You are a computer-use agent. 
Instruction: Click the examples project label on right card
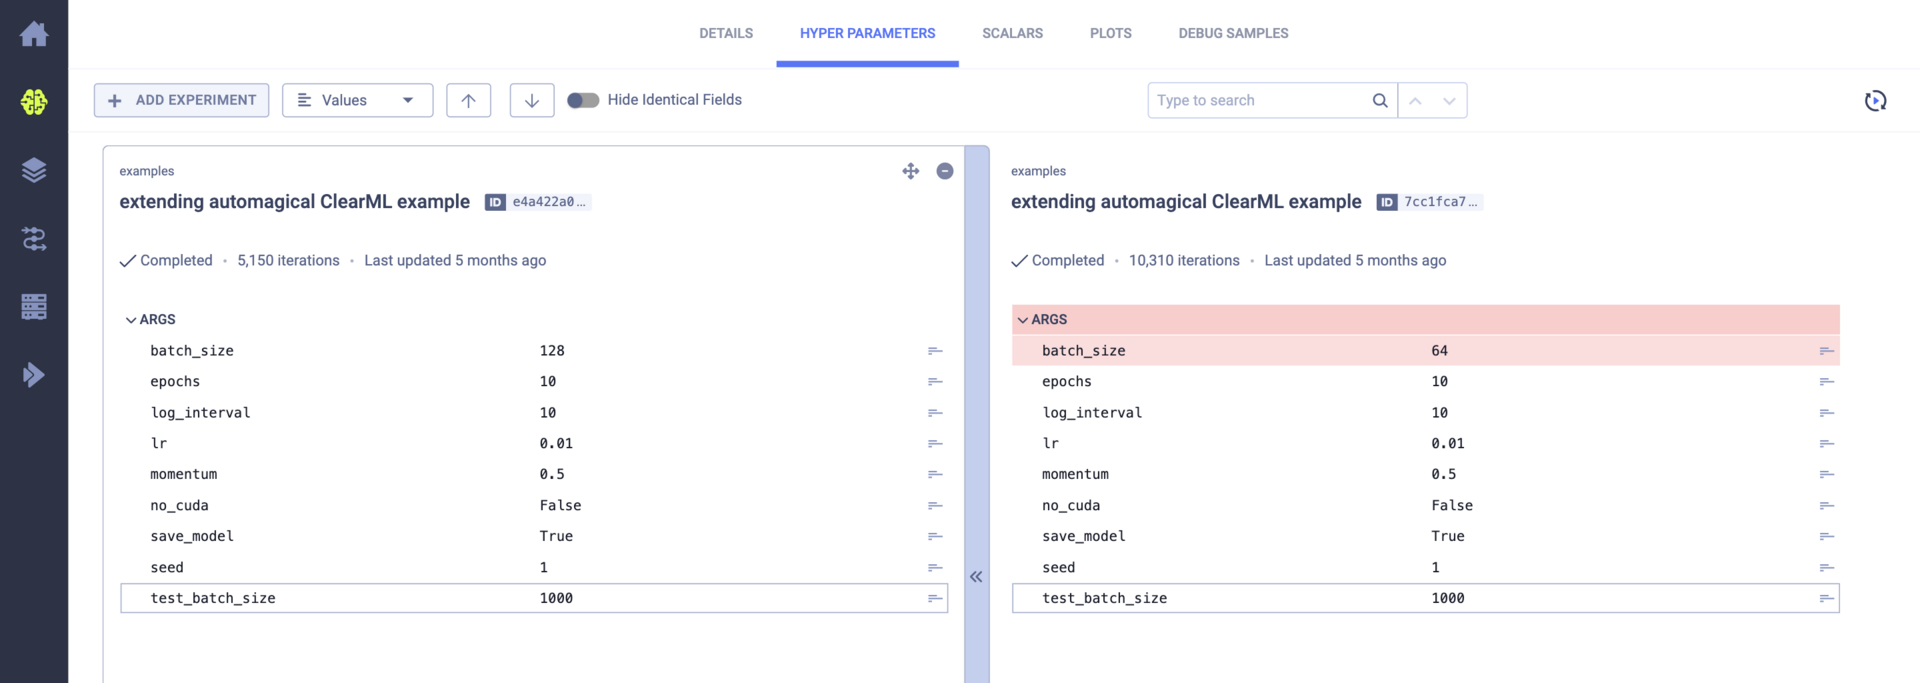click(1038, 171)
